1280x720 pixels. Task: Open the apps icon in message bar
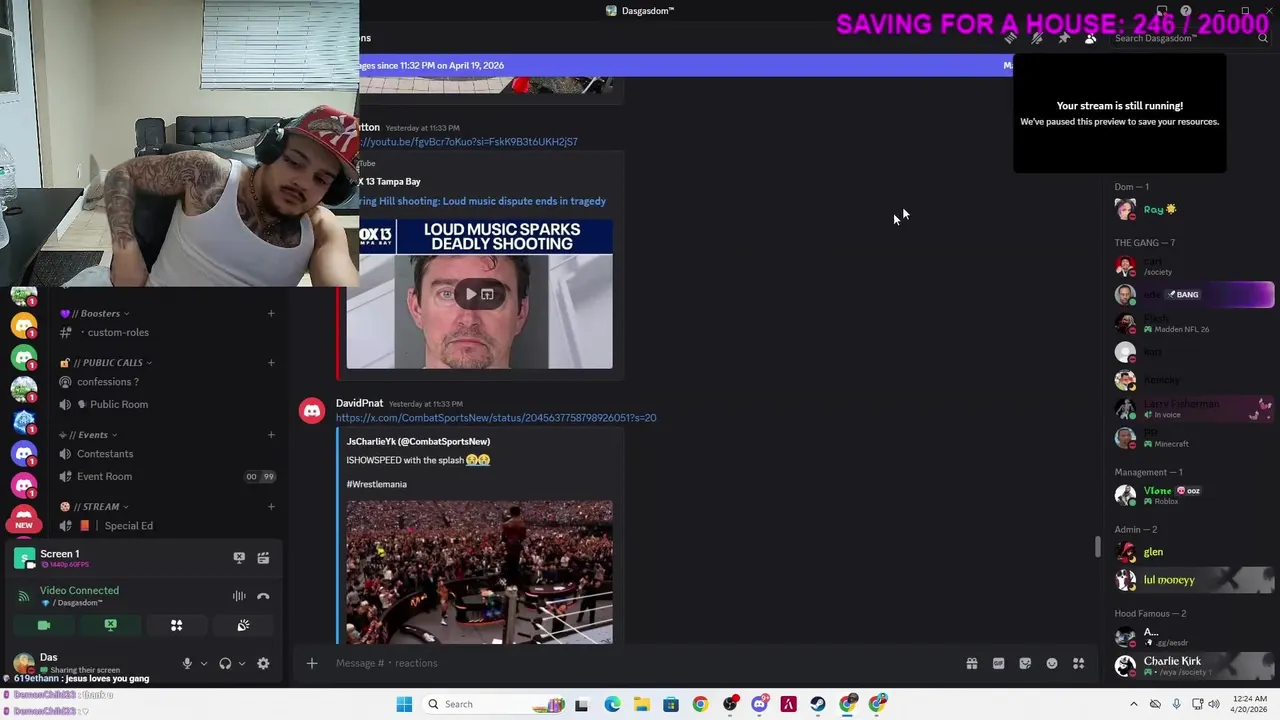coord(1079,663)
